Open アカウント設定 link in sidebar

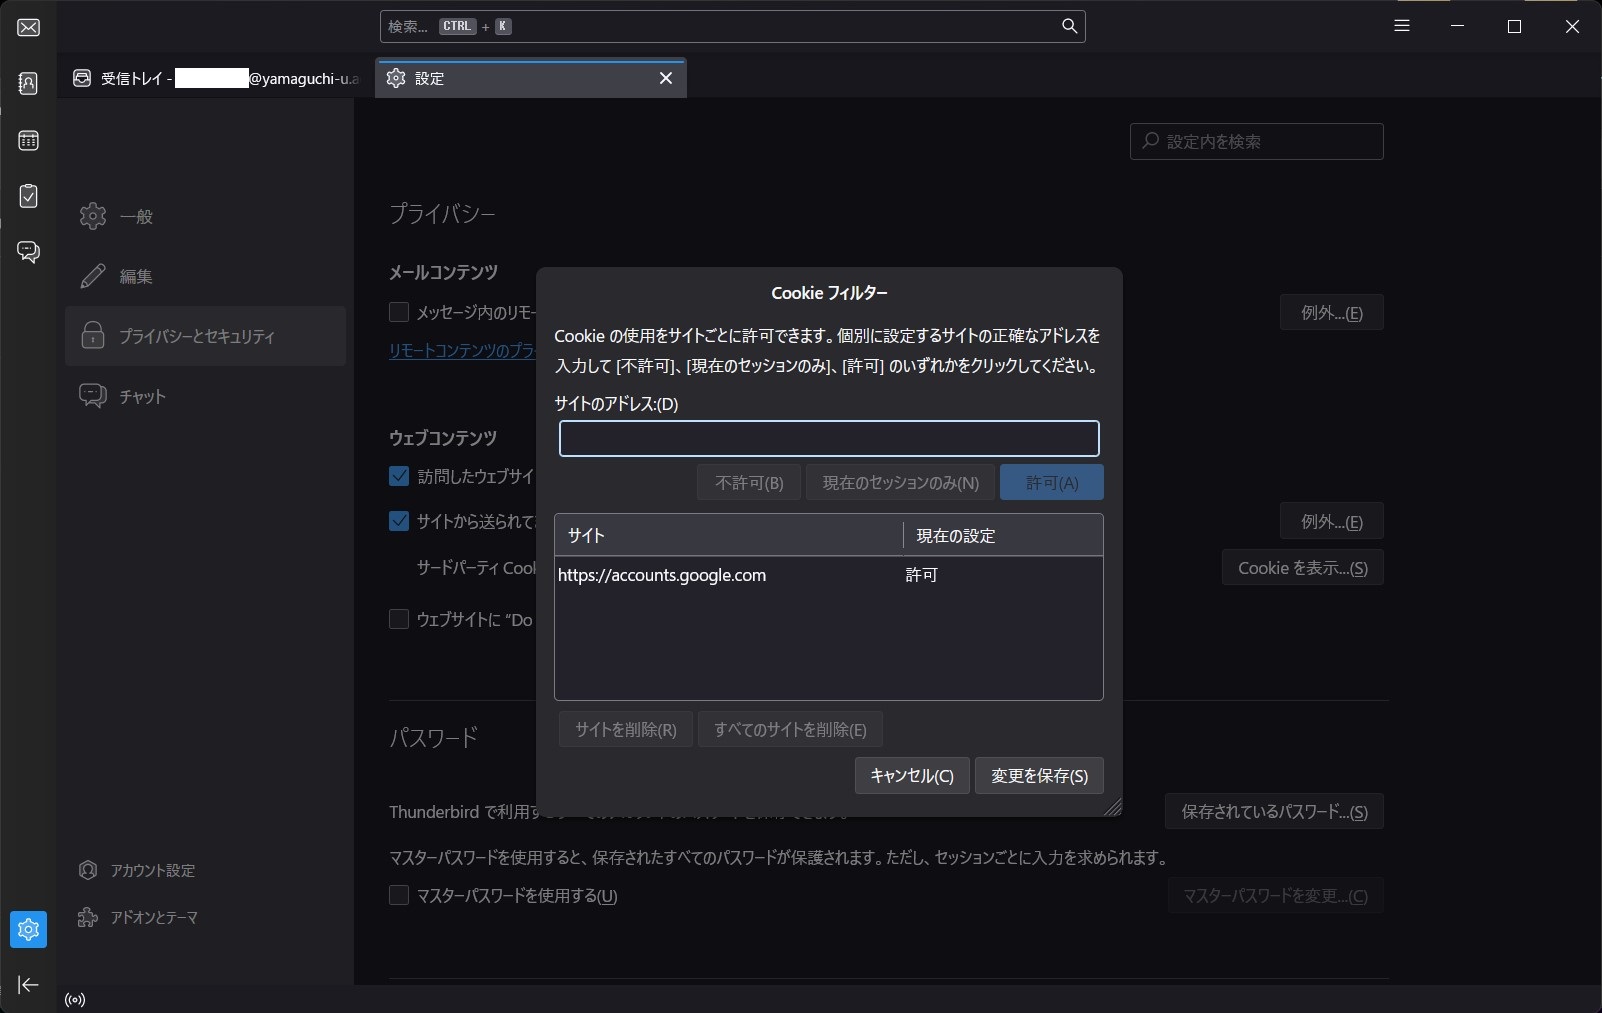(137, 870)
